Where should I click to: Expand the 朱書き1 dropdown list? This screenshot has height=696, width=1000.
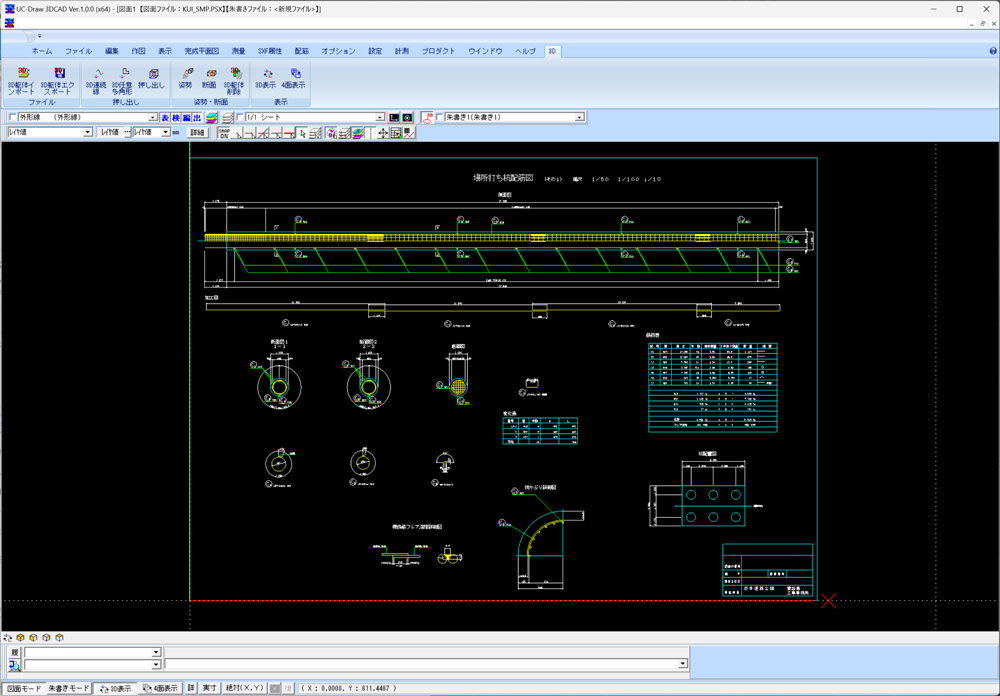tap(579, 117)
